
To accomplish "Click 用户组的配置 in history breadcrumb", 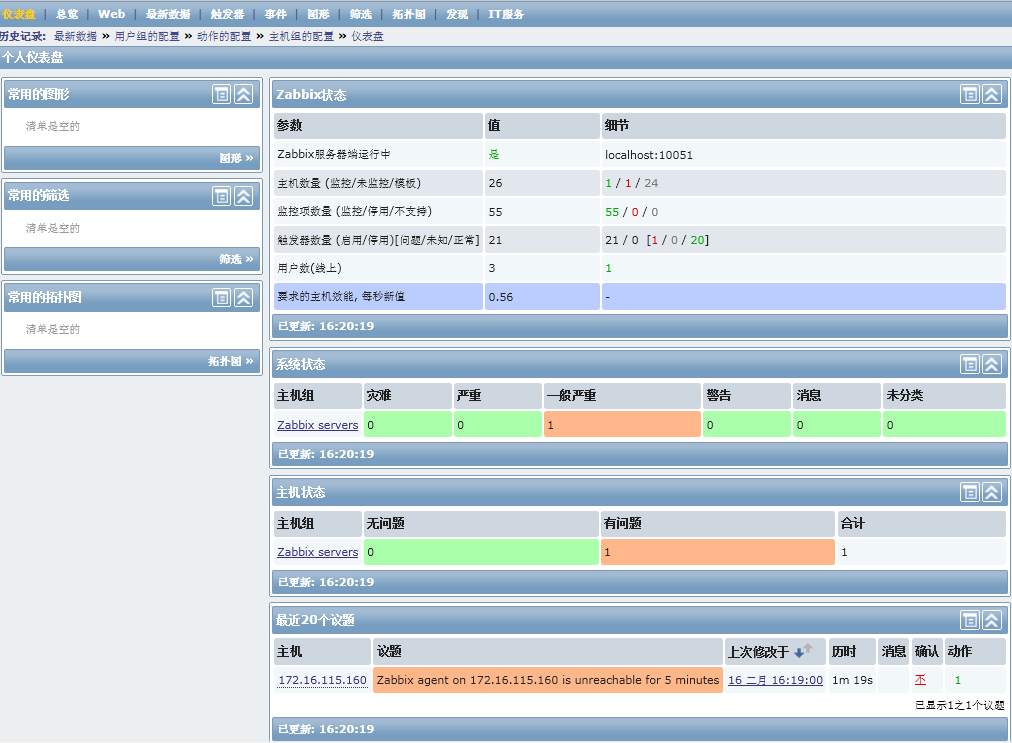I will click(x=147, y=36).
